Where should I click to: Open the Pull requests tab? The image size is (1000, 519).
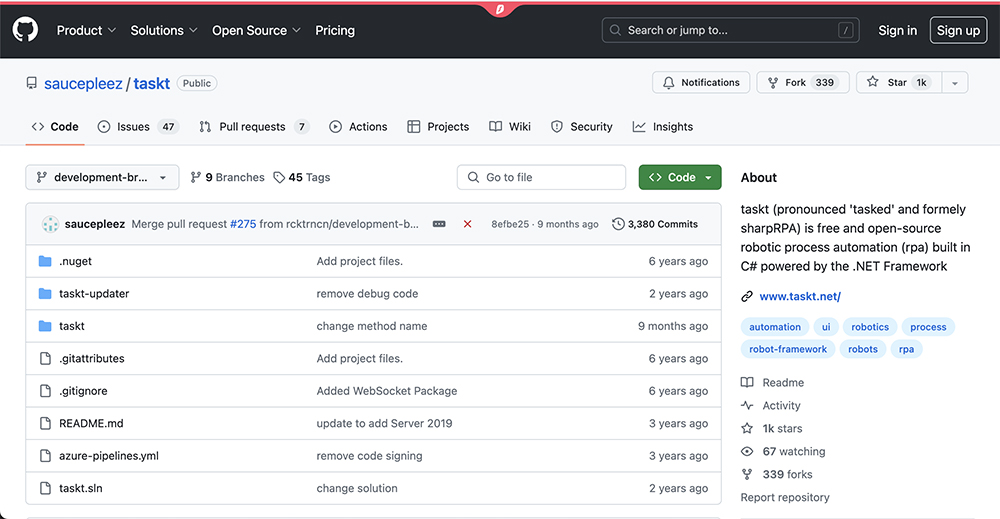click(x=254, y=127)
